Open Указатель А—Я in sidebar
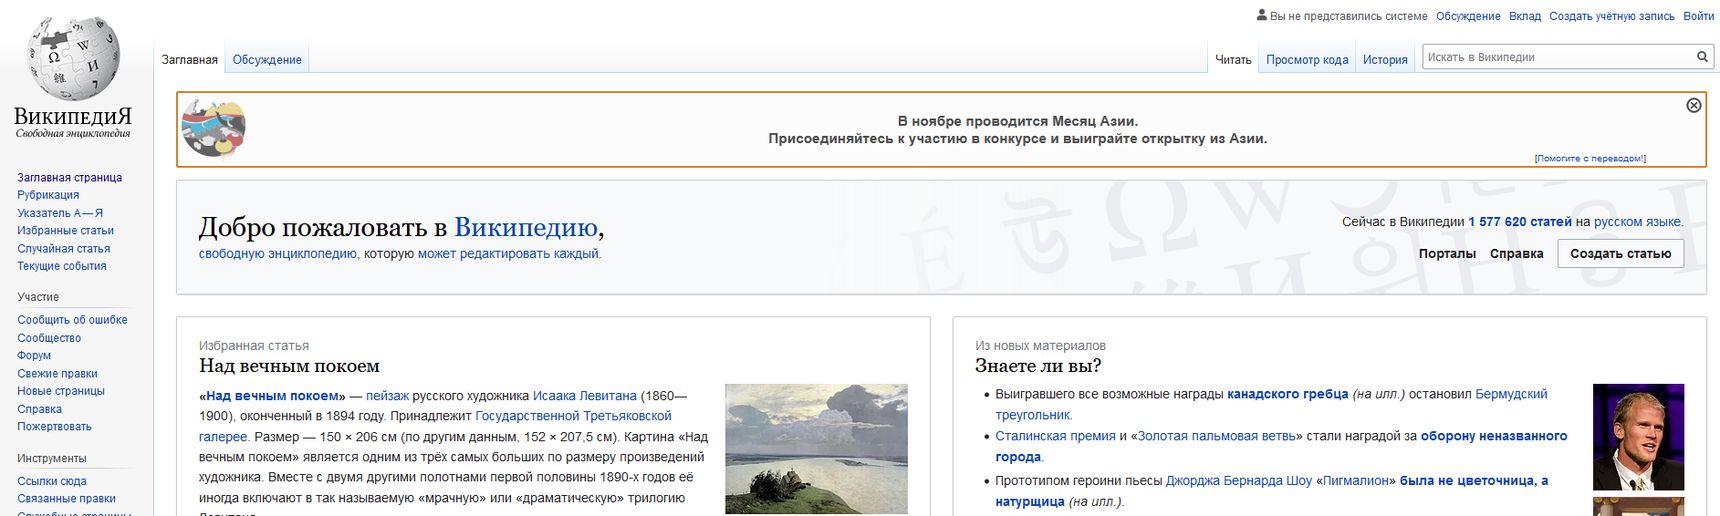The height and width of the screenshot is (516, 1720). click(x=60, y=213)
